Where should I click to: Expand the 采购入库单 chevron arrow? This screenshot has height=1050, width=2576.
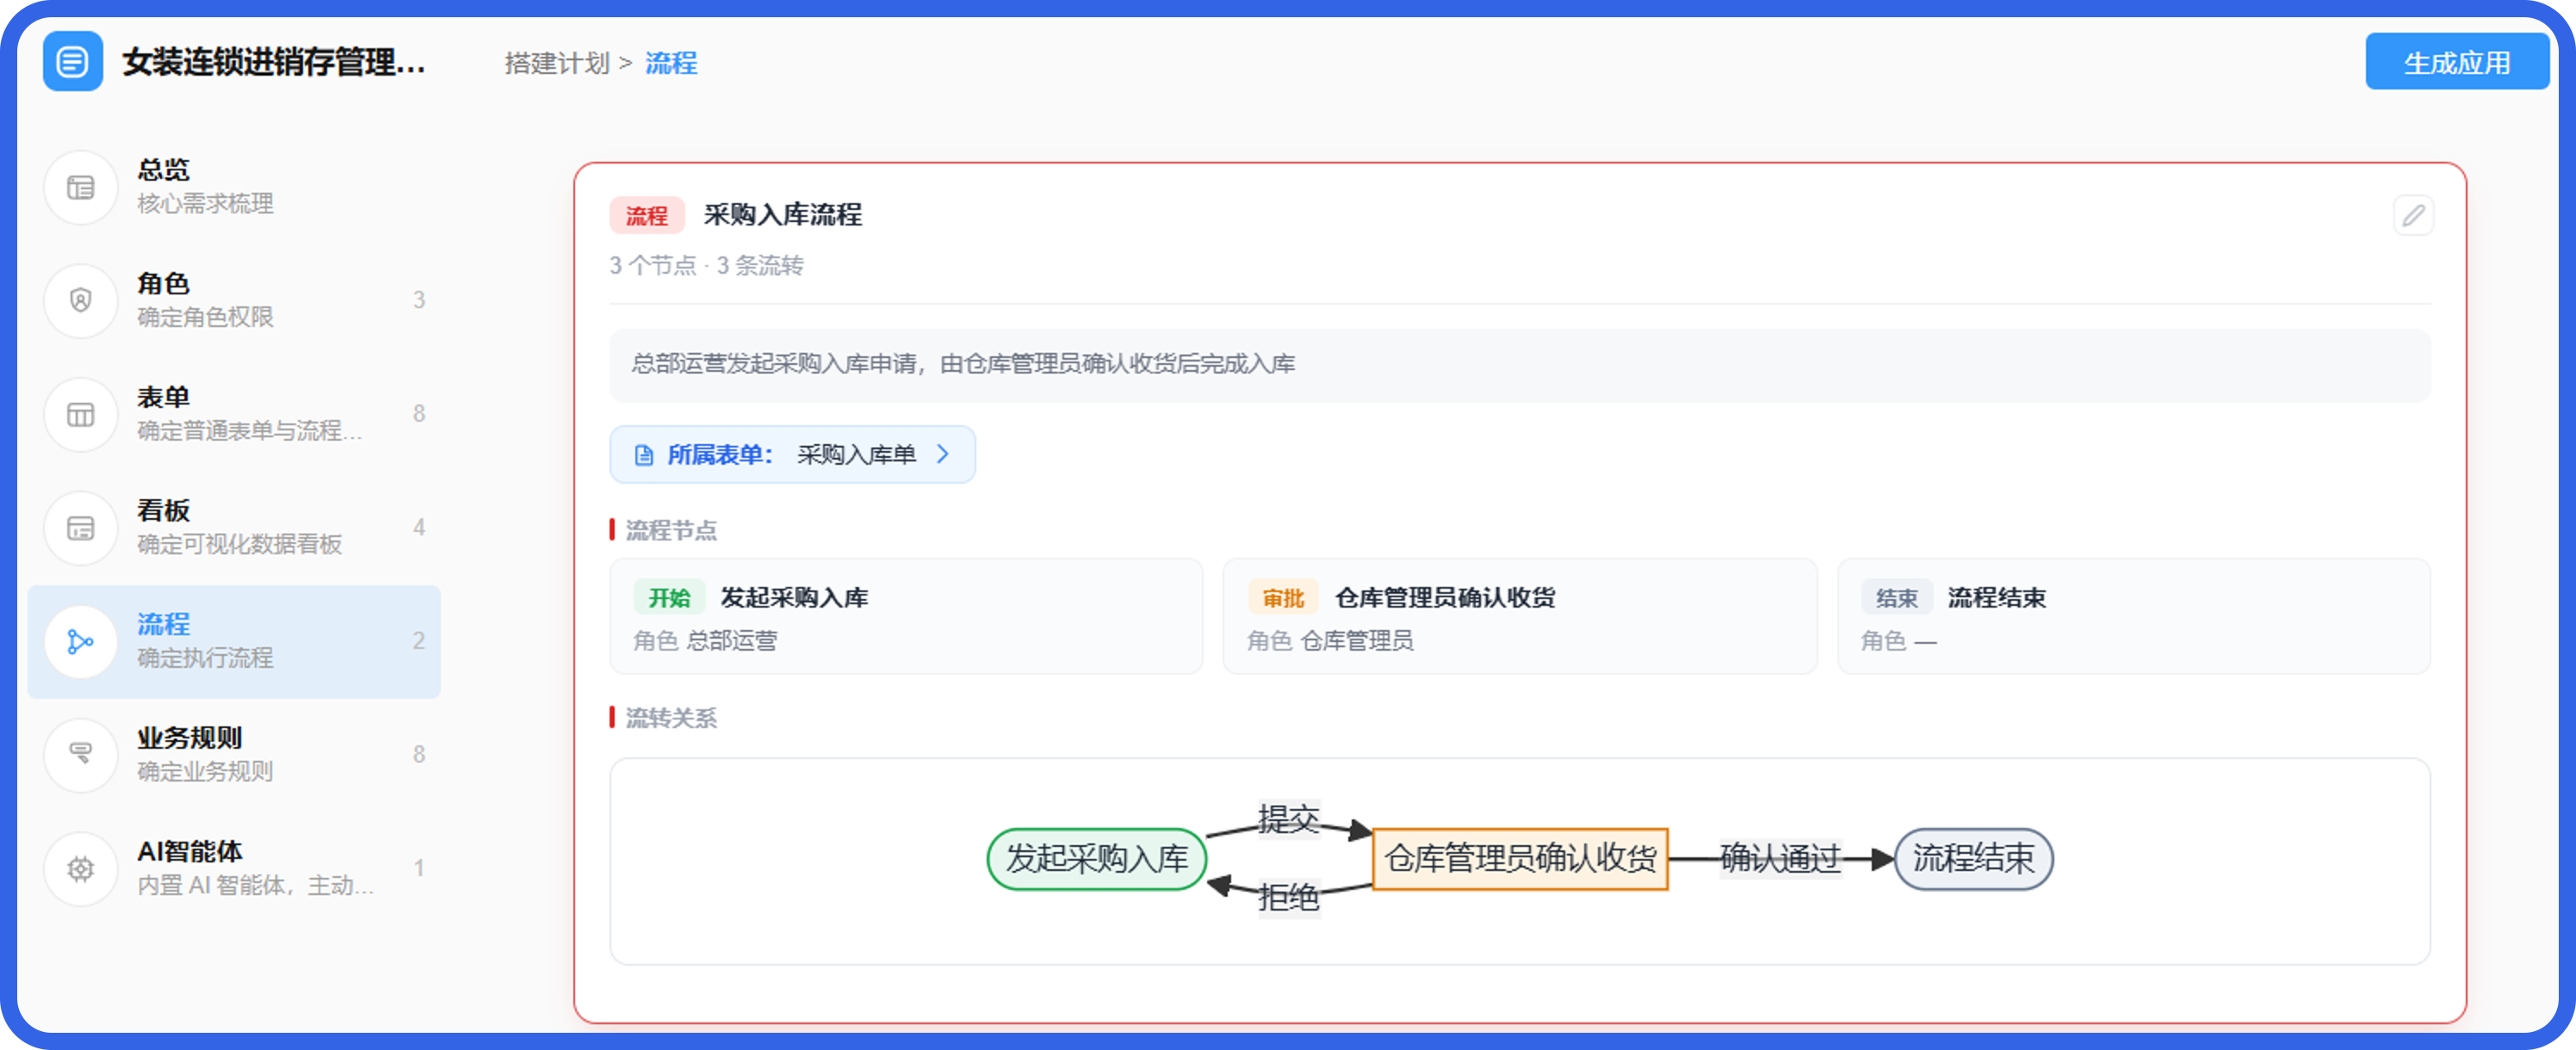[x=942, y=454]
